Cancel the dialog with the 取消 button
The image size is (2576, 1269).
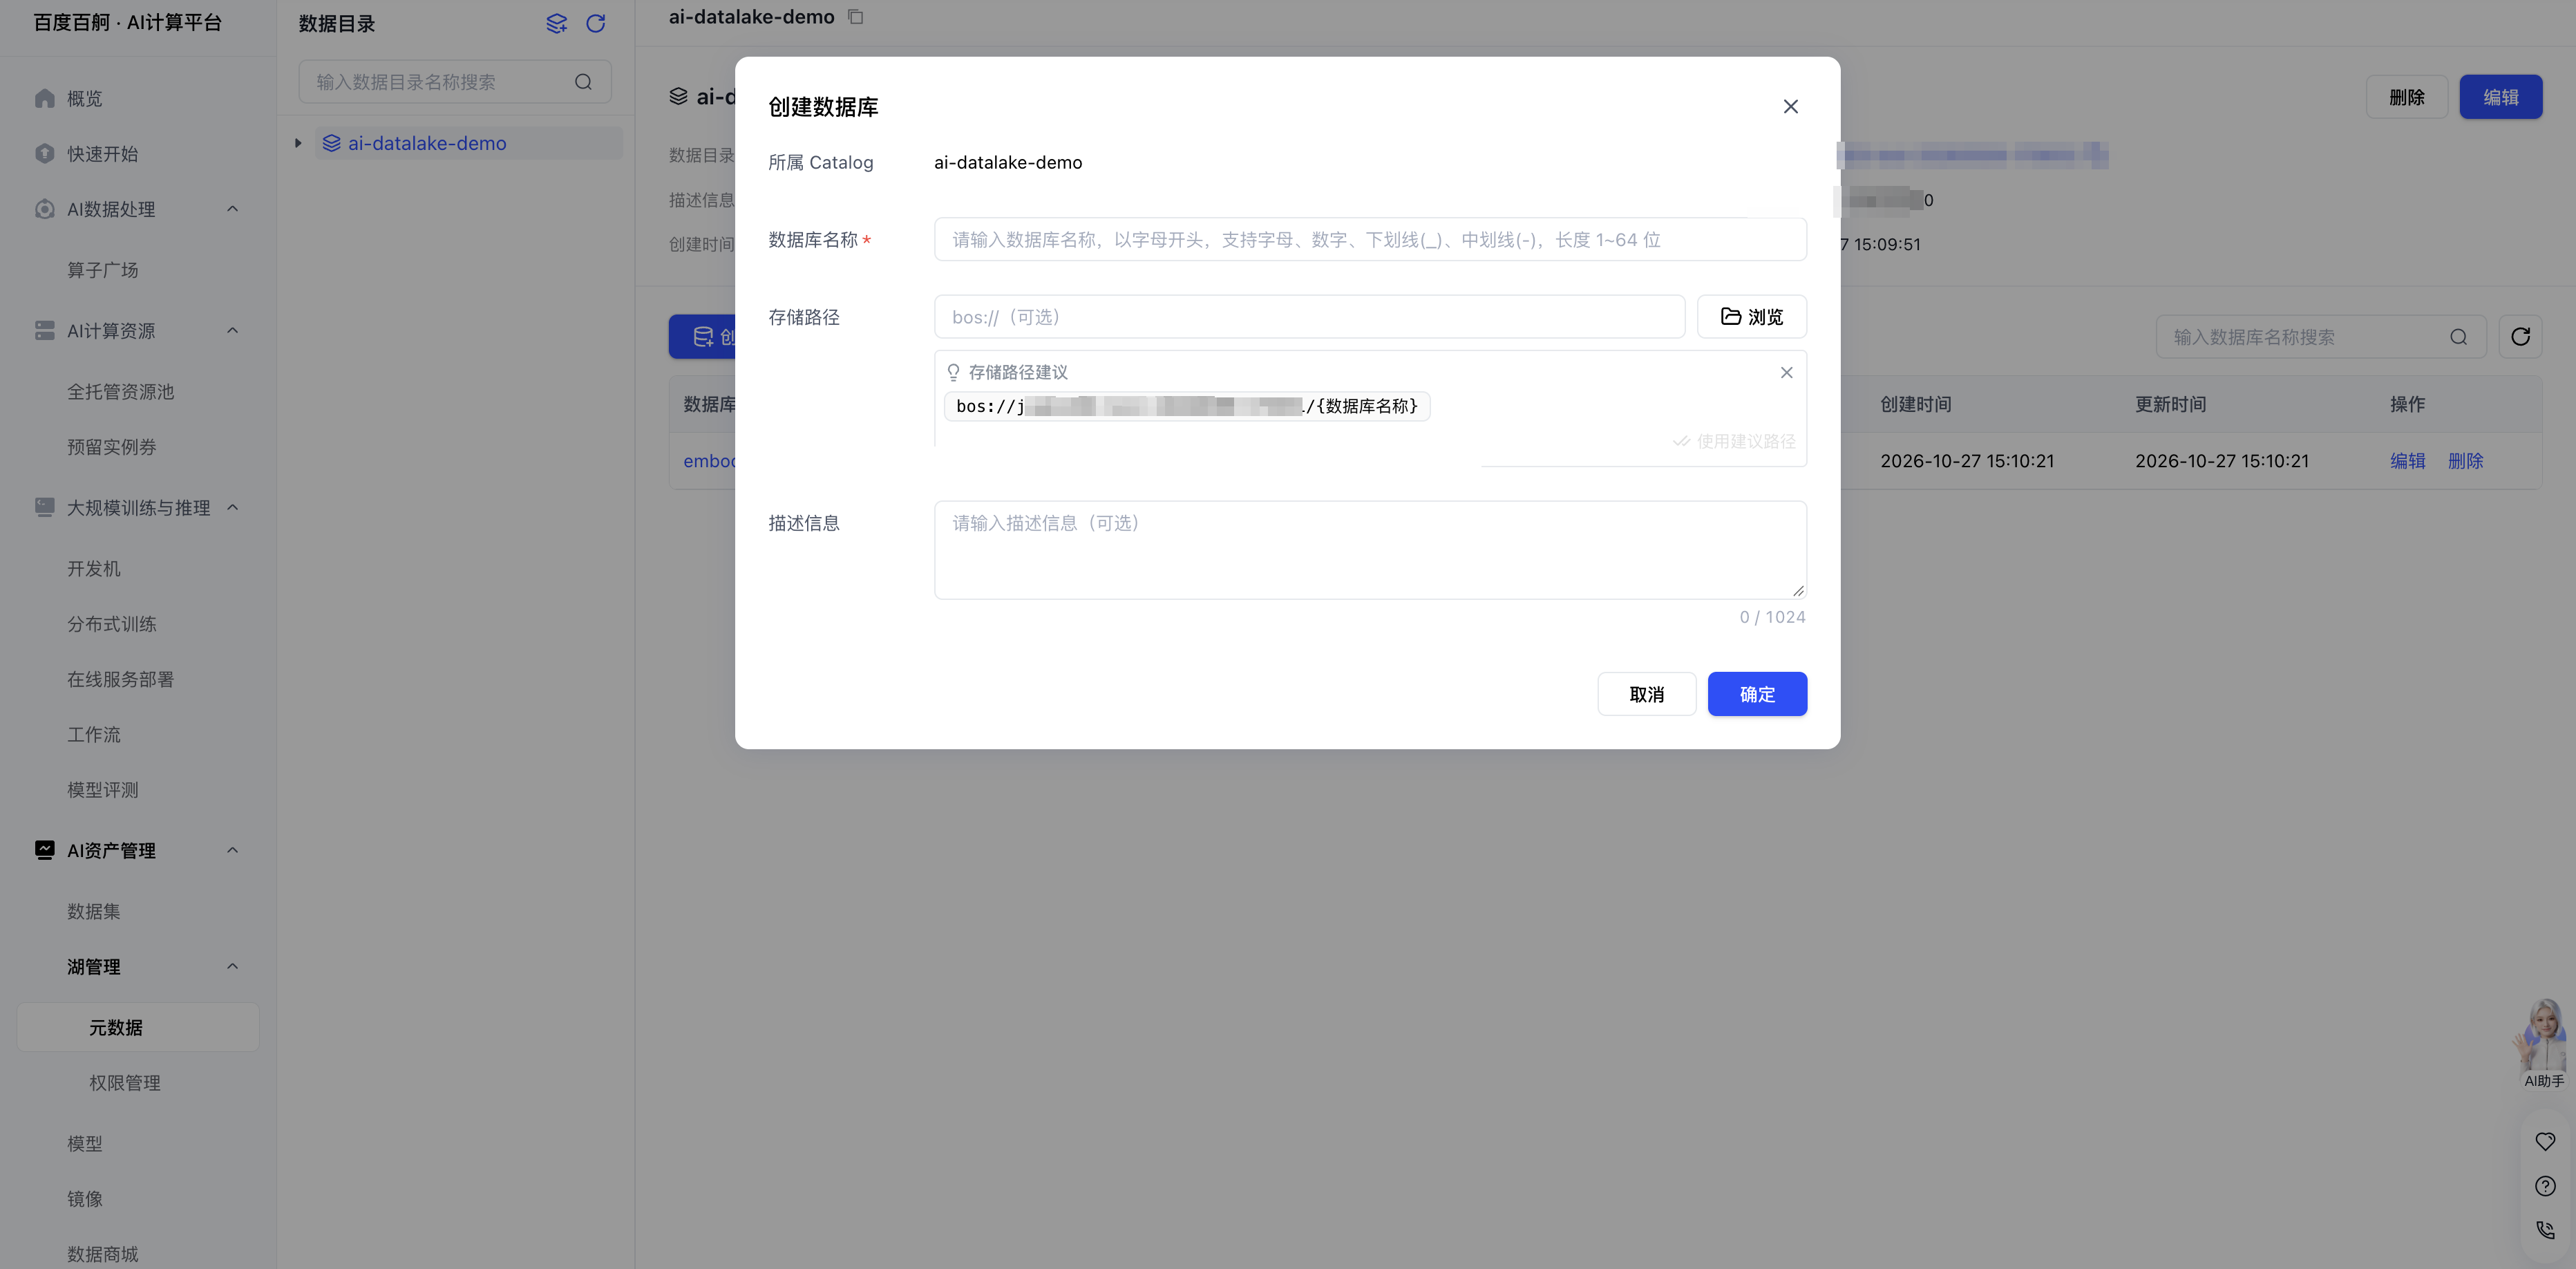point(1646,694)
